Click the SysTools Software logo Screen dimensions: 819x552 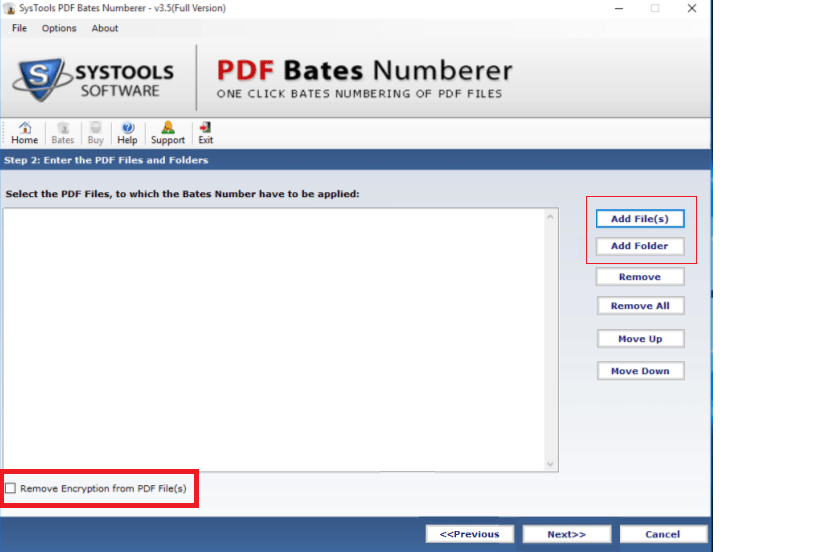pyautogui.click(x=94, y=79)
